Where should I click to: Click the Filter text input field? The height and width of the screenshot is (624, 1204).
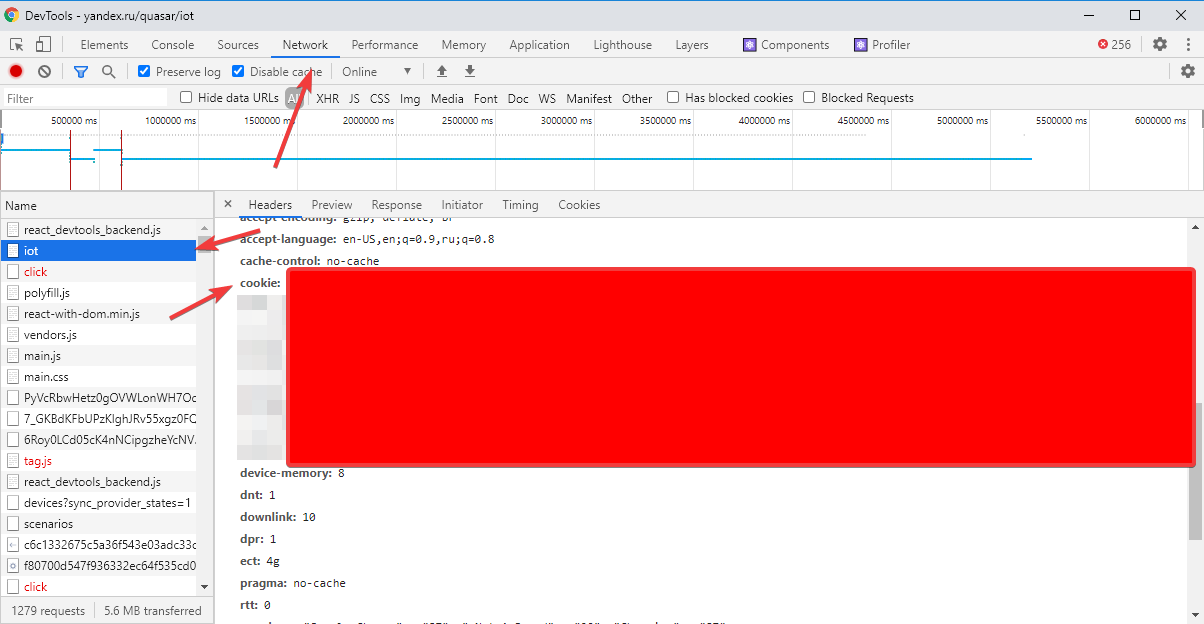[x=85, y=98]
